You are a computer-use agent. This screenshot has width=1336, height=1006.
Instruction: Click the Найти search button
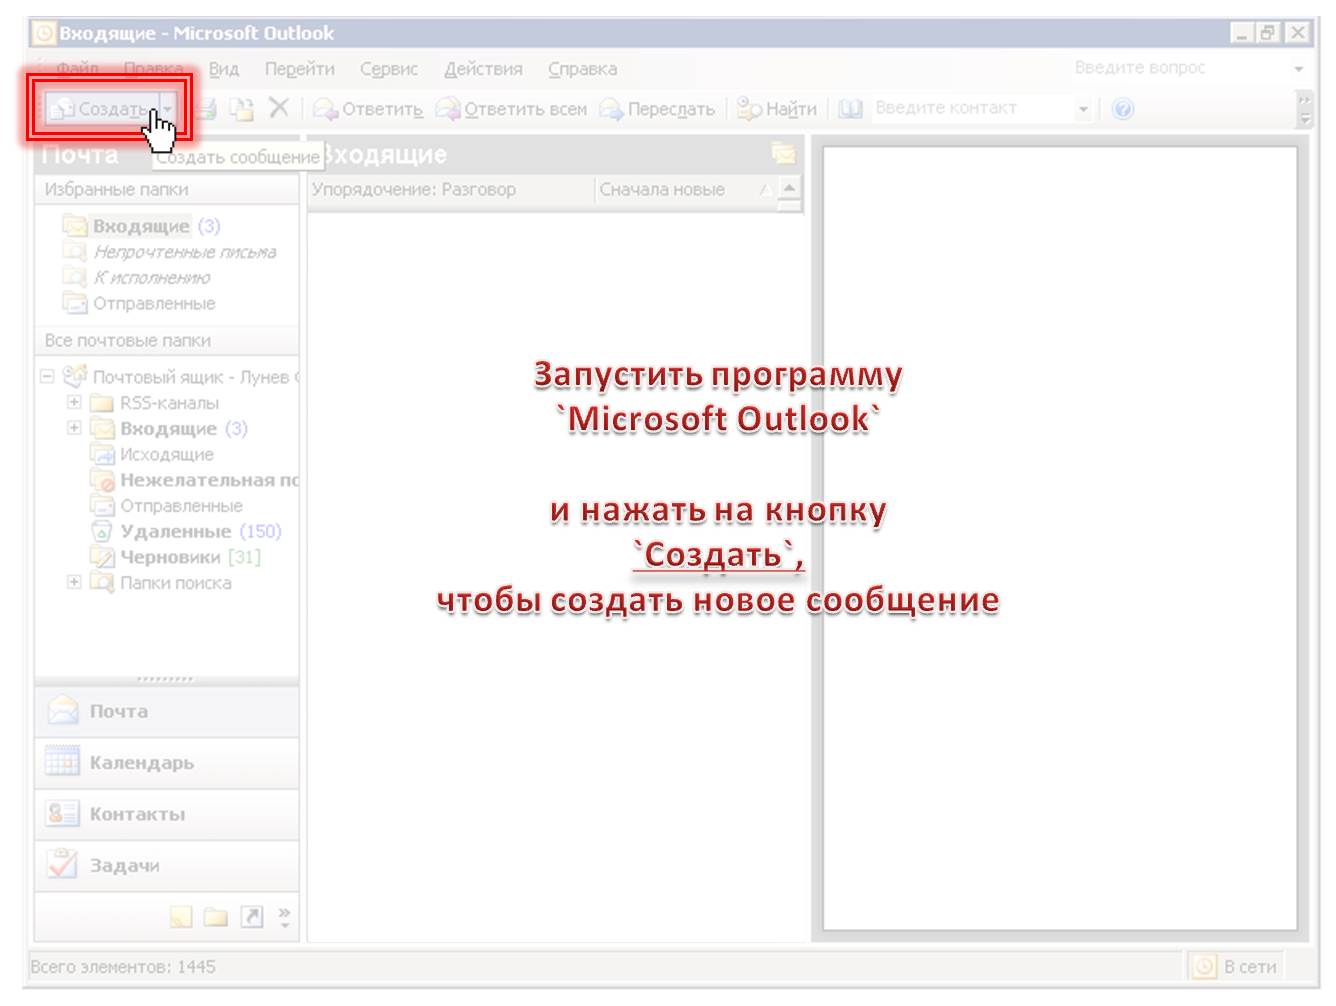(x=777, y=108)
